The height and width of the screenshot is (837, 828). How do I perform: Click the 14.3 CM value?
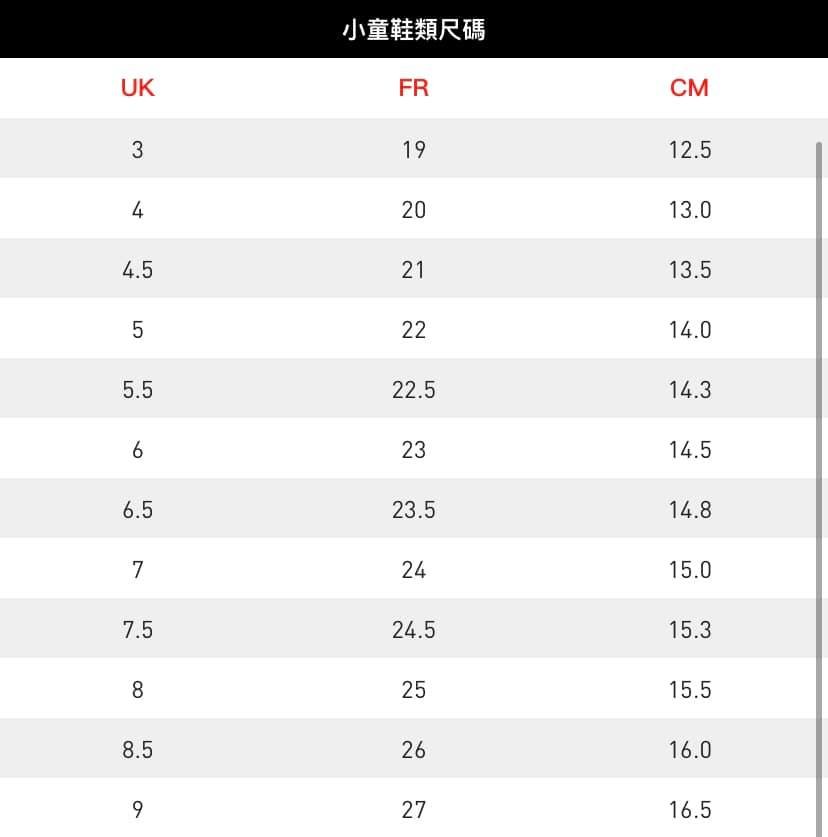point(690,390)
